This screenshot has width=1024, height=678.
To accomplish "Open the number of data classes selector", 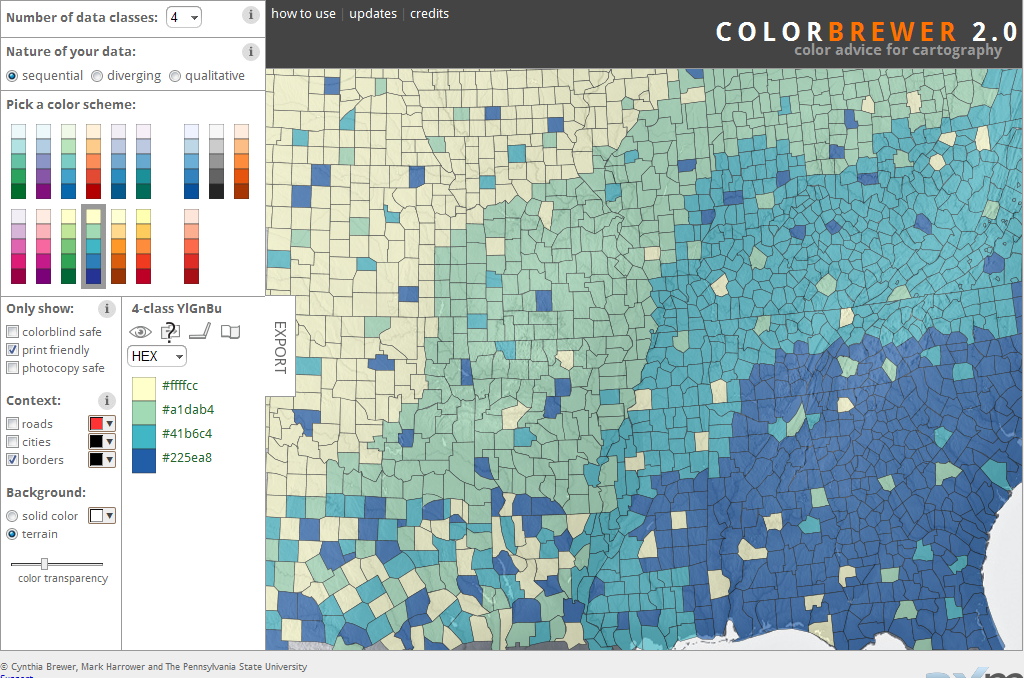I will pyautogui.click(x=181, y=15).
